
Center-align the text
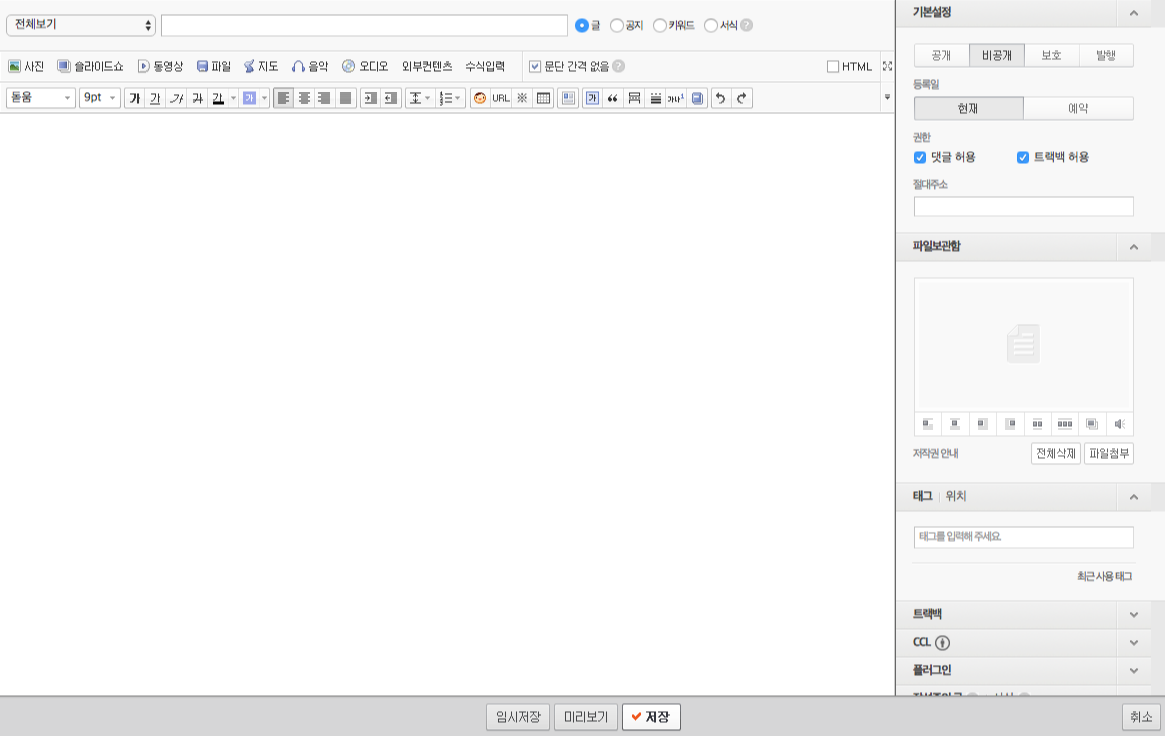click(x=304, y=98)
